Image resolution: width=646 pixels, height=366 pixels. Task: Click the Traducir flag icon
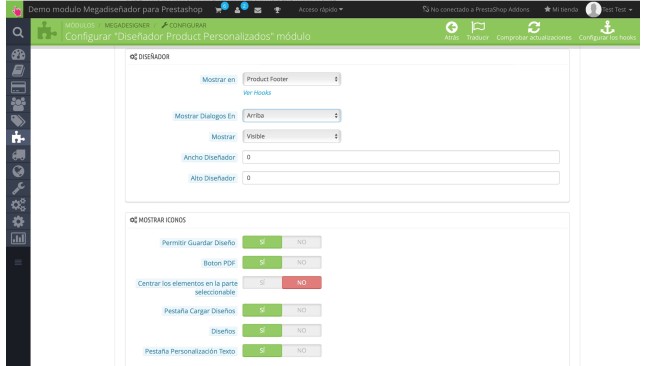coord(478,27)
